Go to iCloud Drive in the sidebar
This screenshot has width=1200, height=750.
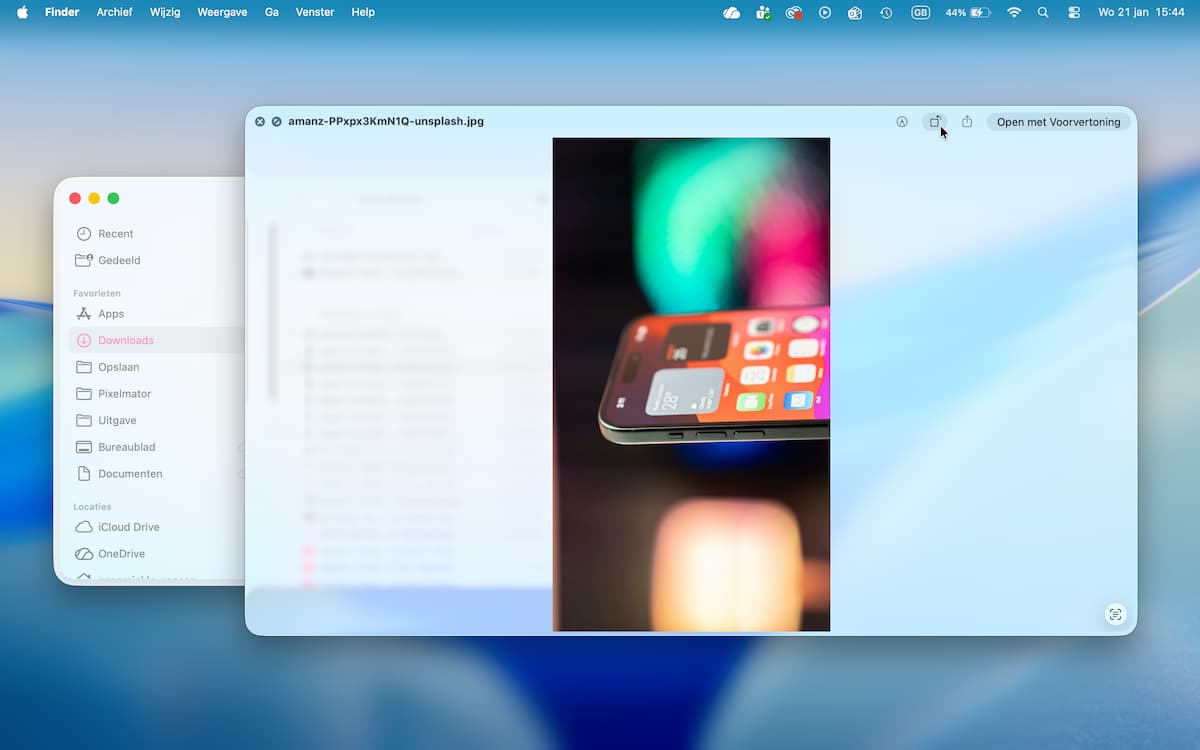click(x=128, y=527)
